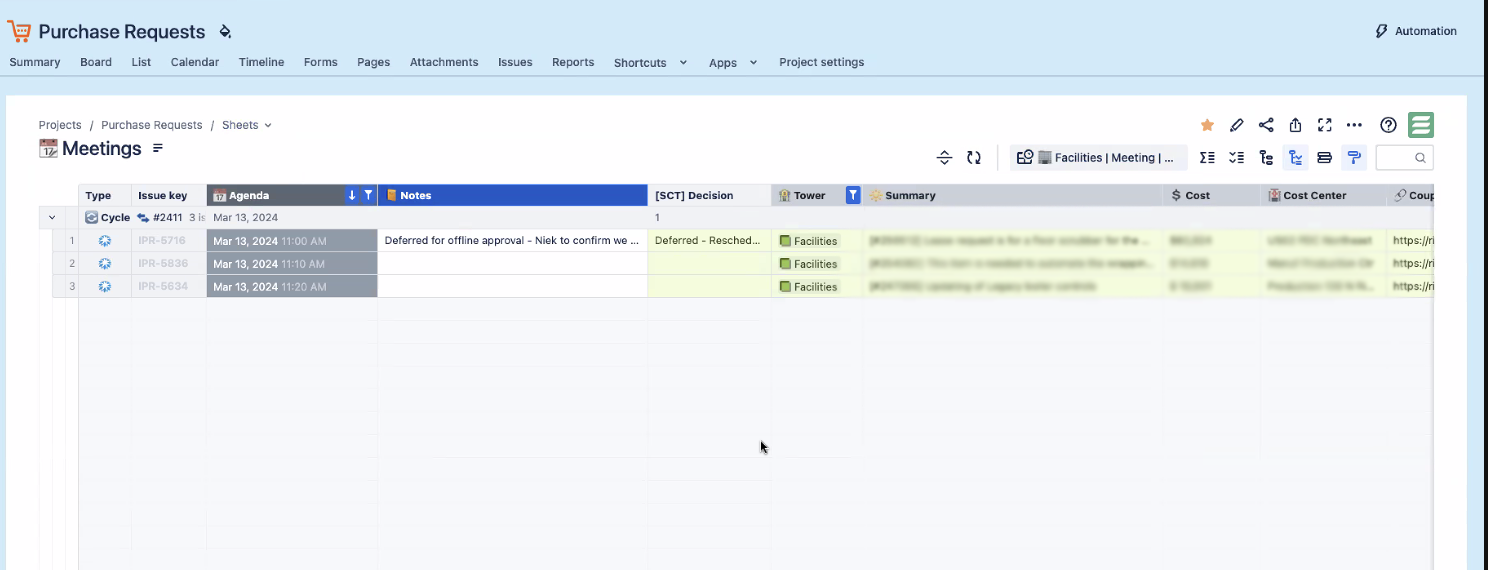Select agenda cell Mar 13, 2024 11:10 AM
This screenshot has height=570, width=1488.
tap(292, 264)
